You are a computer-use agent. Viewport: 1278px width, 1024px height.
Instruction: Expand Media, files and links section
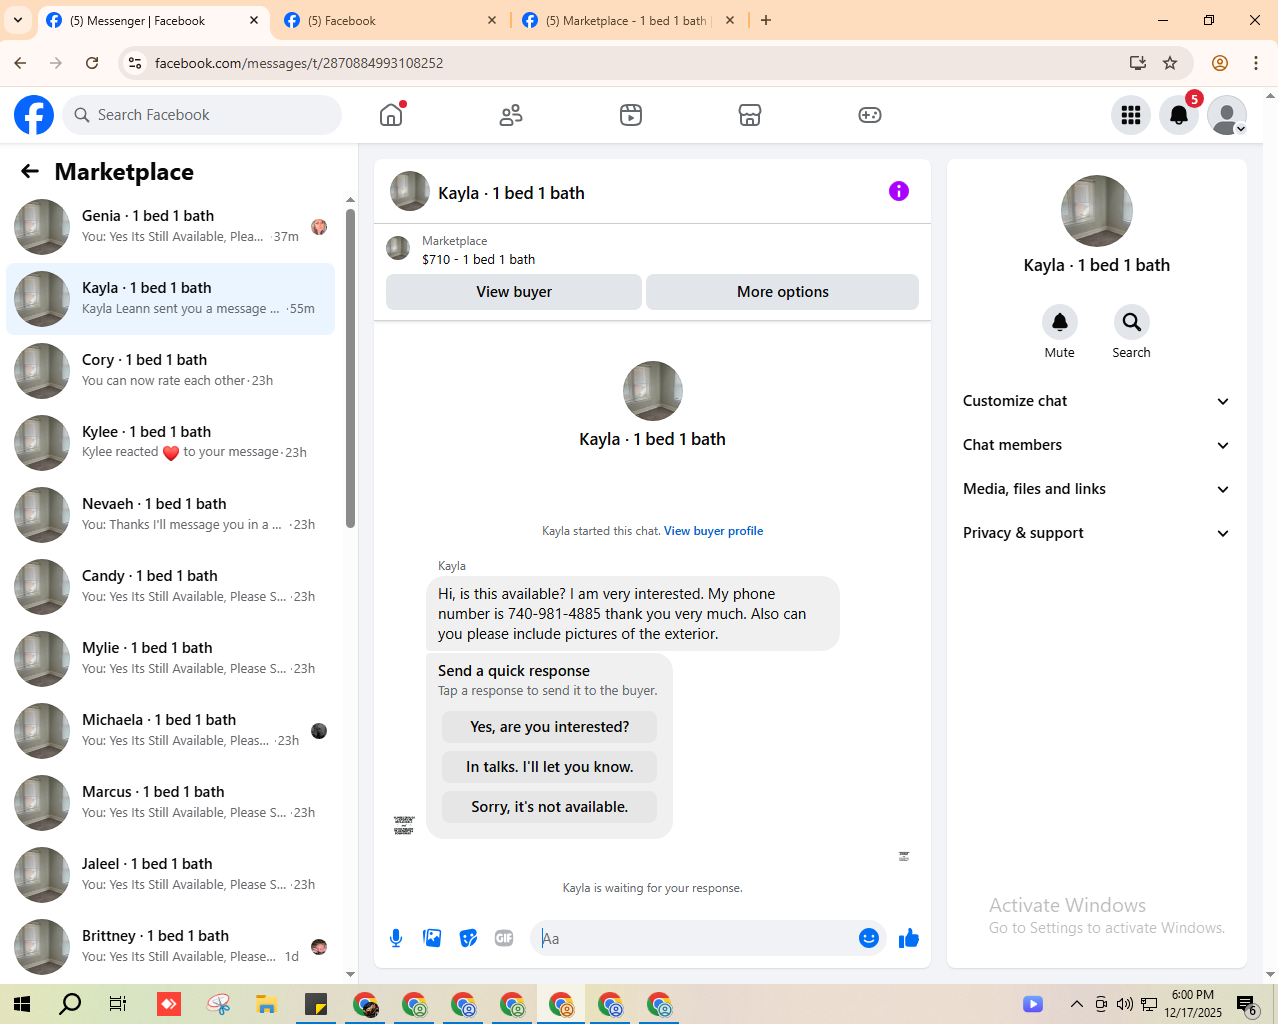[x=1097, y=489]
